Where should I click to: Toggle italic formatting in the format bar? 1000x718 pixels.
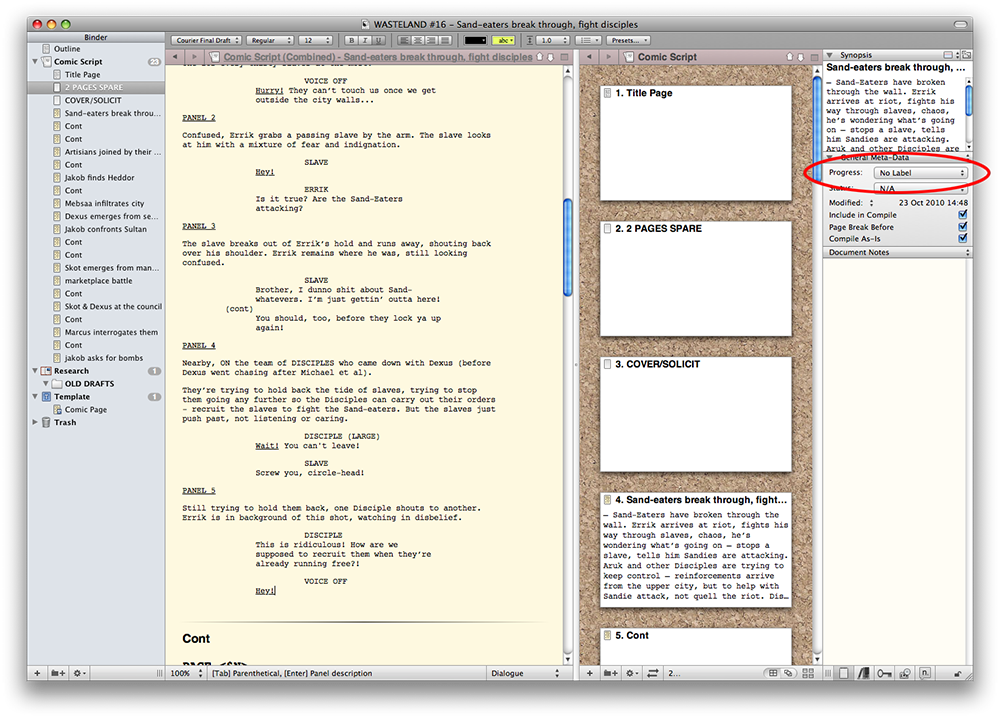click(x=365, y=40)
